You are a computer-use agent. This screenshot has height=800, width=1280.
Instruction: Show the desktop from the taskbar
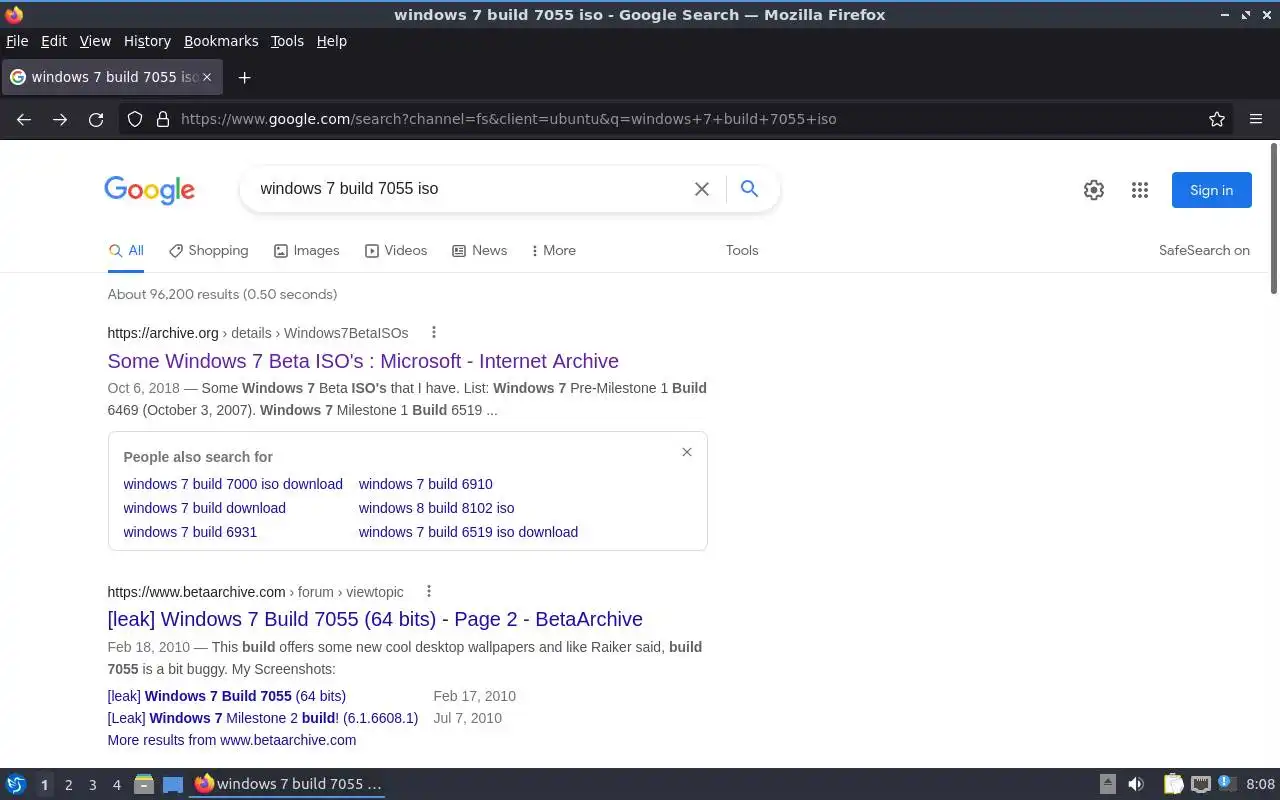(173, 784)
